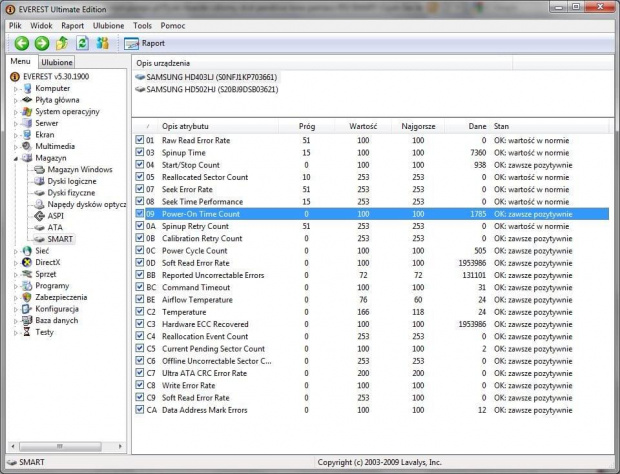620x474 pixels.
Task: Select Dyski fizyczne in the tree
Action: 71,193
